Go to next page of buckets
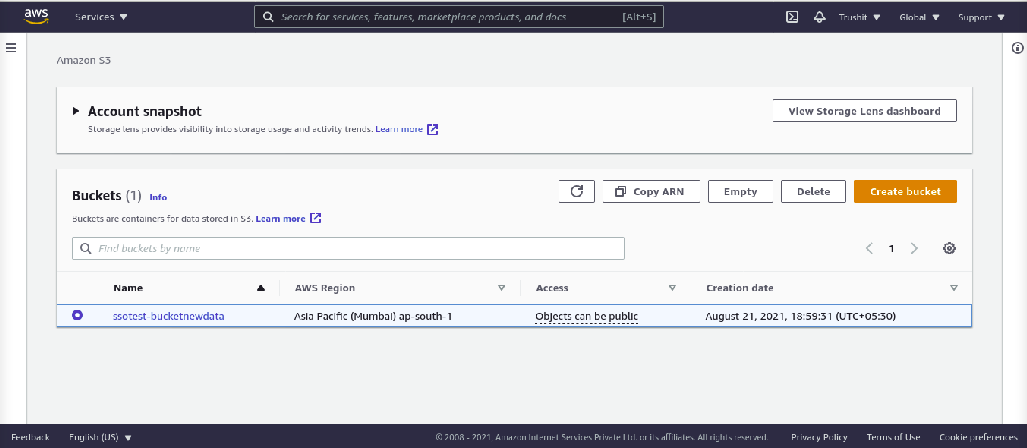This screenshot has height=448, width=1027. click(914, 248)
